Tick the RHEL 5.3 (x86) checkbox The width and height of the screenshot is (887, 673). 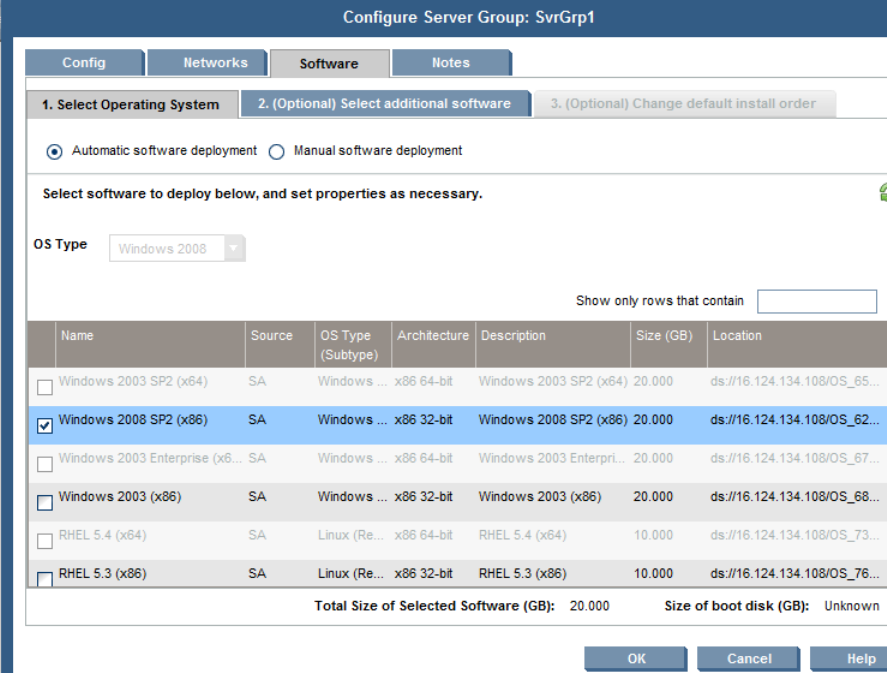(45, 579)
